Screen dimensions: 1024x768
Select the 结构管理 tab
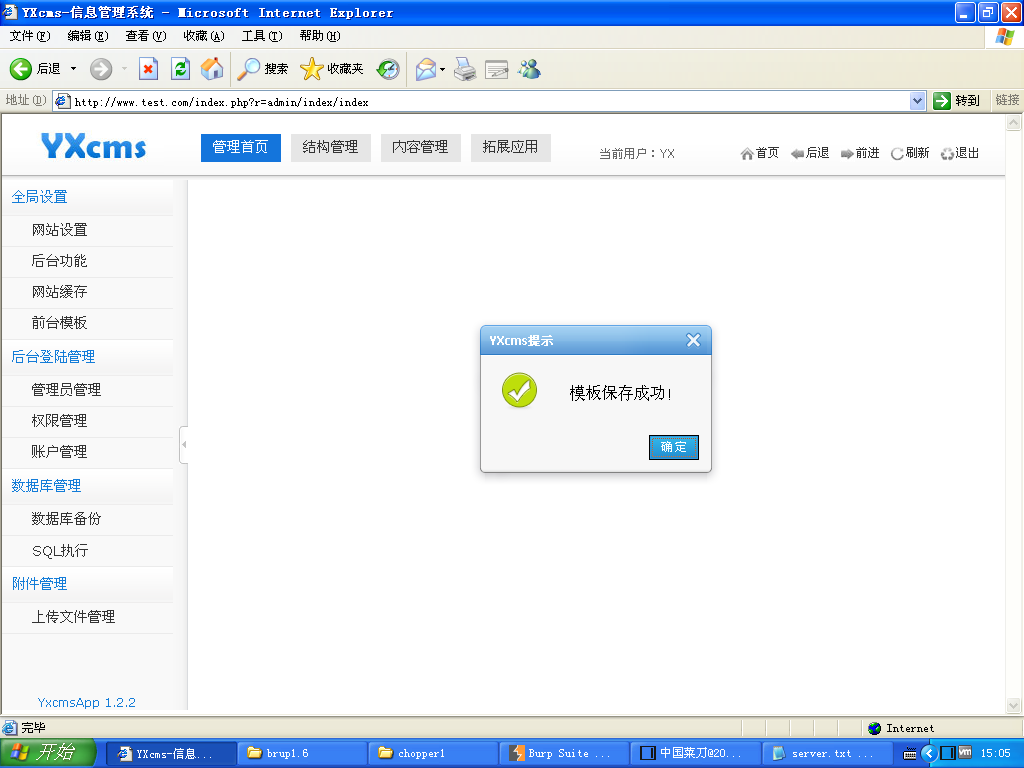[x=330, y=148]
